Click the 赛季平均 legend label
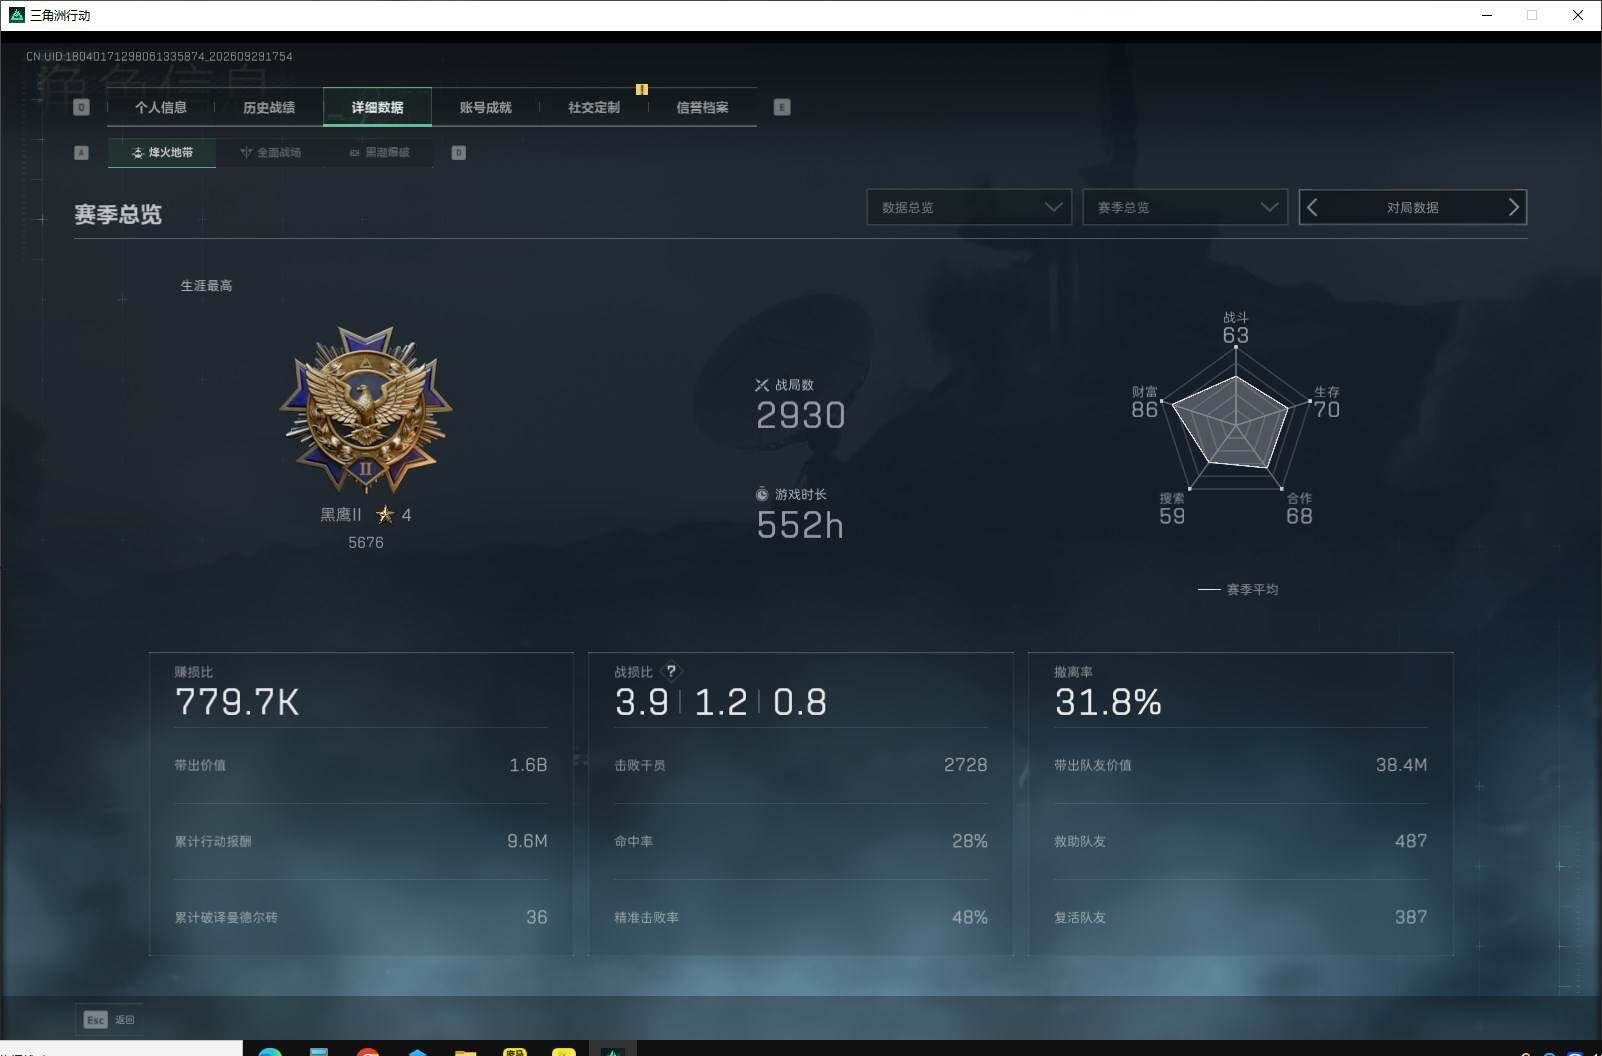This screenshot has height=1056, width=1602. point(1252,589)
